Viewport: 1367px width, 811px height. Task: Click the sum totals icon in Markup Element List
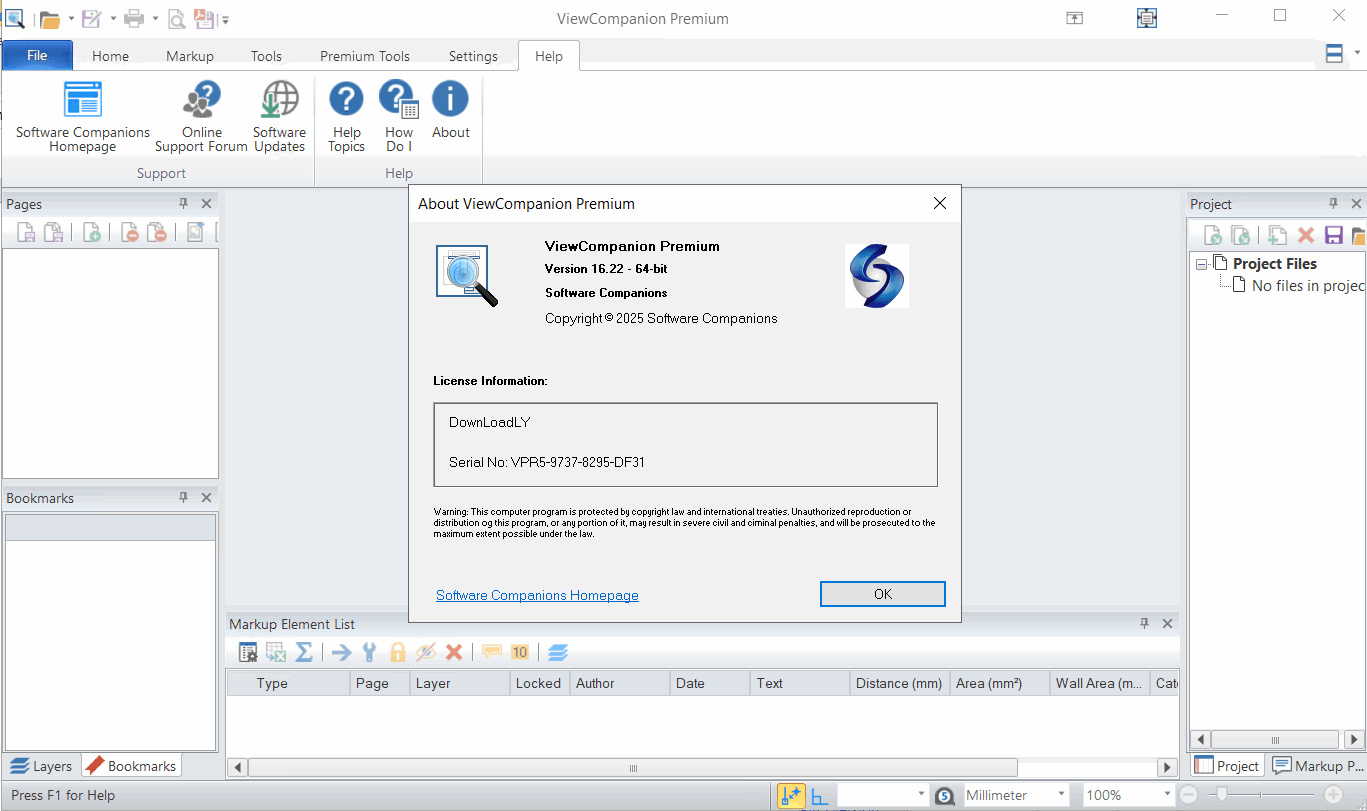click(x=304, y=652)
